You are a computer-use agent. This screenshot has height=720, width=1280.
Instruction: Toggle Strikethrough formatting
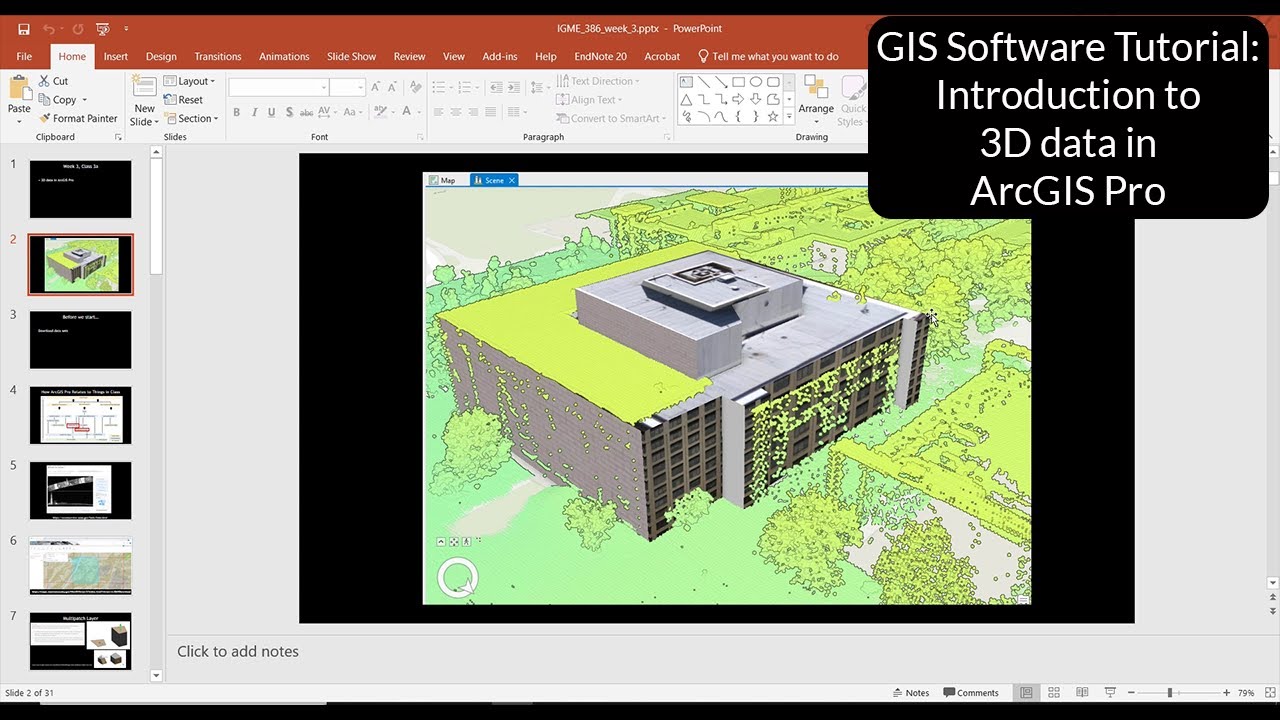click(306, 112)
